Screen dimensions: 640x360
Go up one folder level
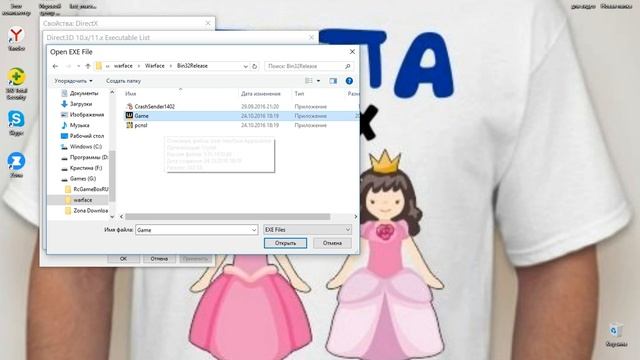click(88, 66)
